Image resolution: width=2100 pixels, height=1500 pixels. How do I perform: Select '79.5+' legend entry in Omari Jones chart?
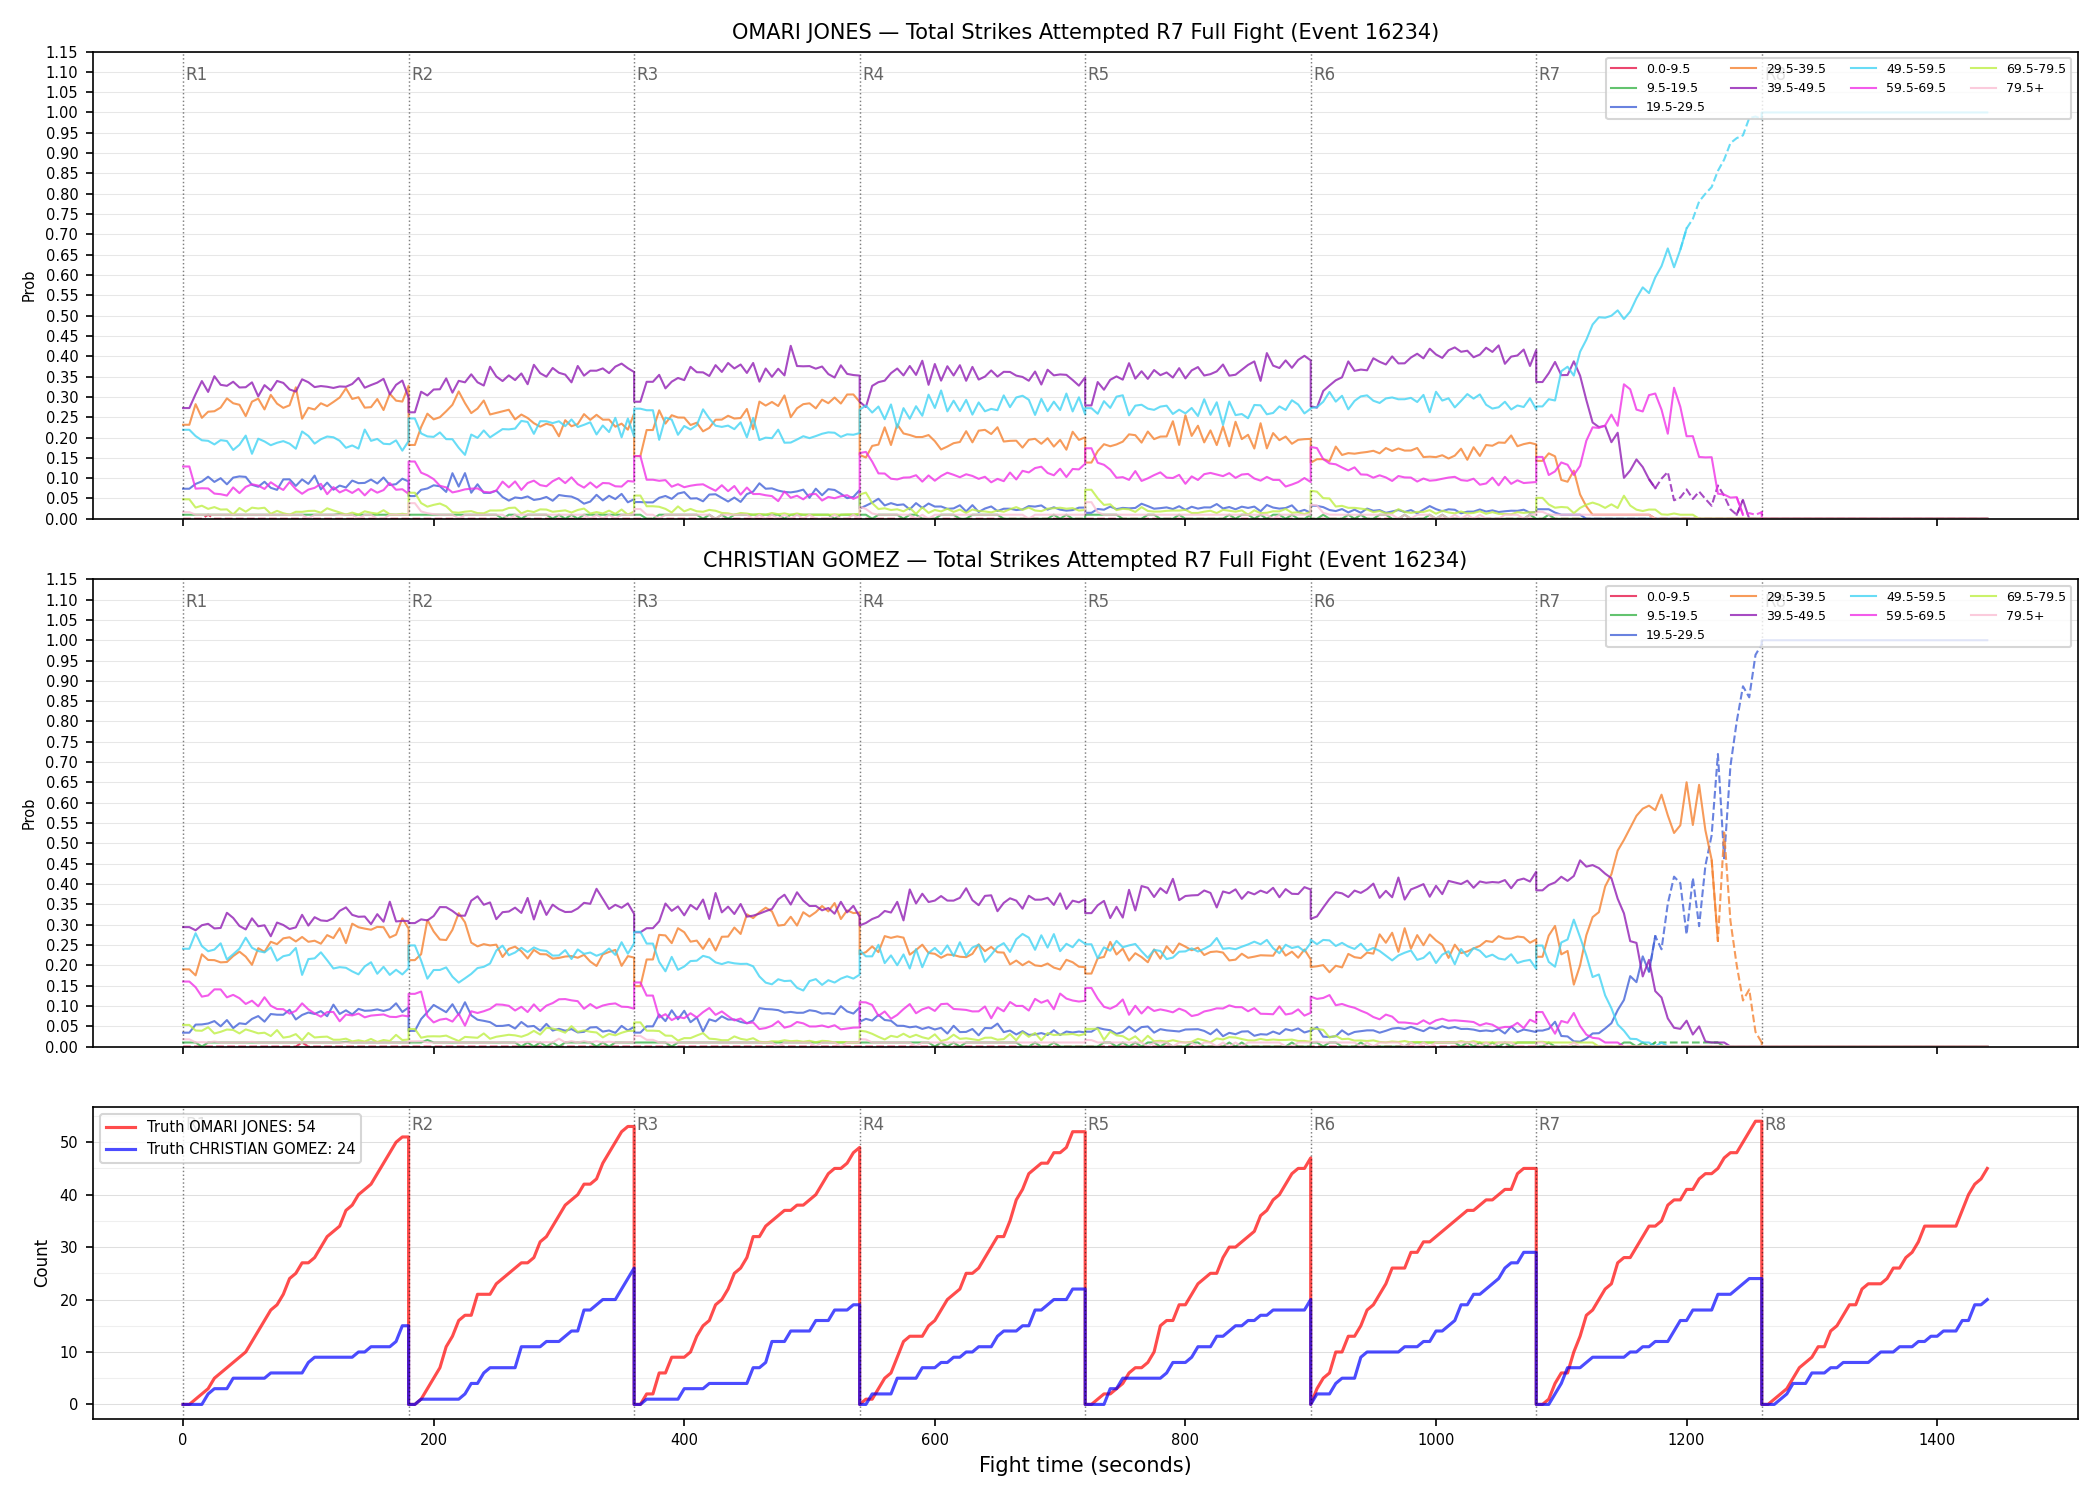click(x=2007, y=88)
